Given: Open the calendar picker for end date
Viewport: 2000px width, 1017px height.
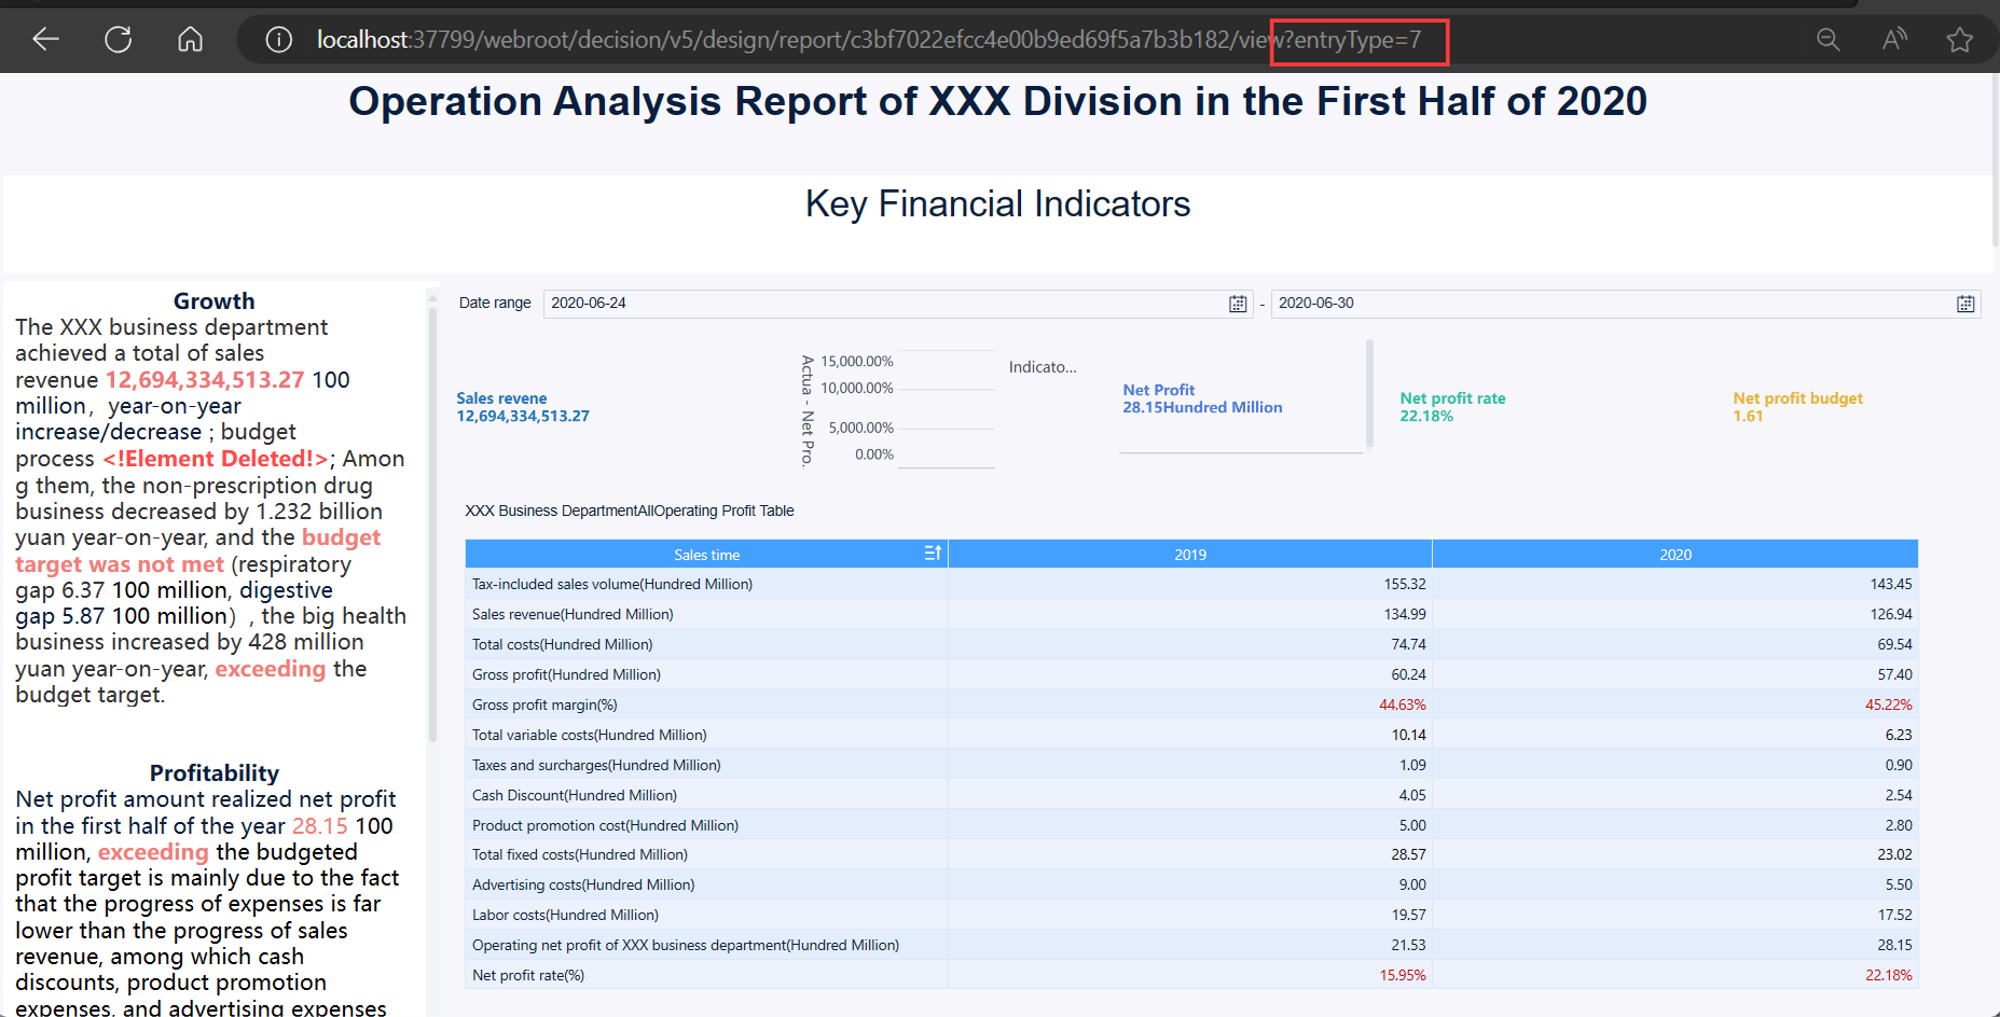Looking at the screenshot, I should tap(1965, 304).
